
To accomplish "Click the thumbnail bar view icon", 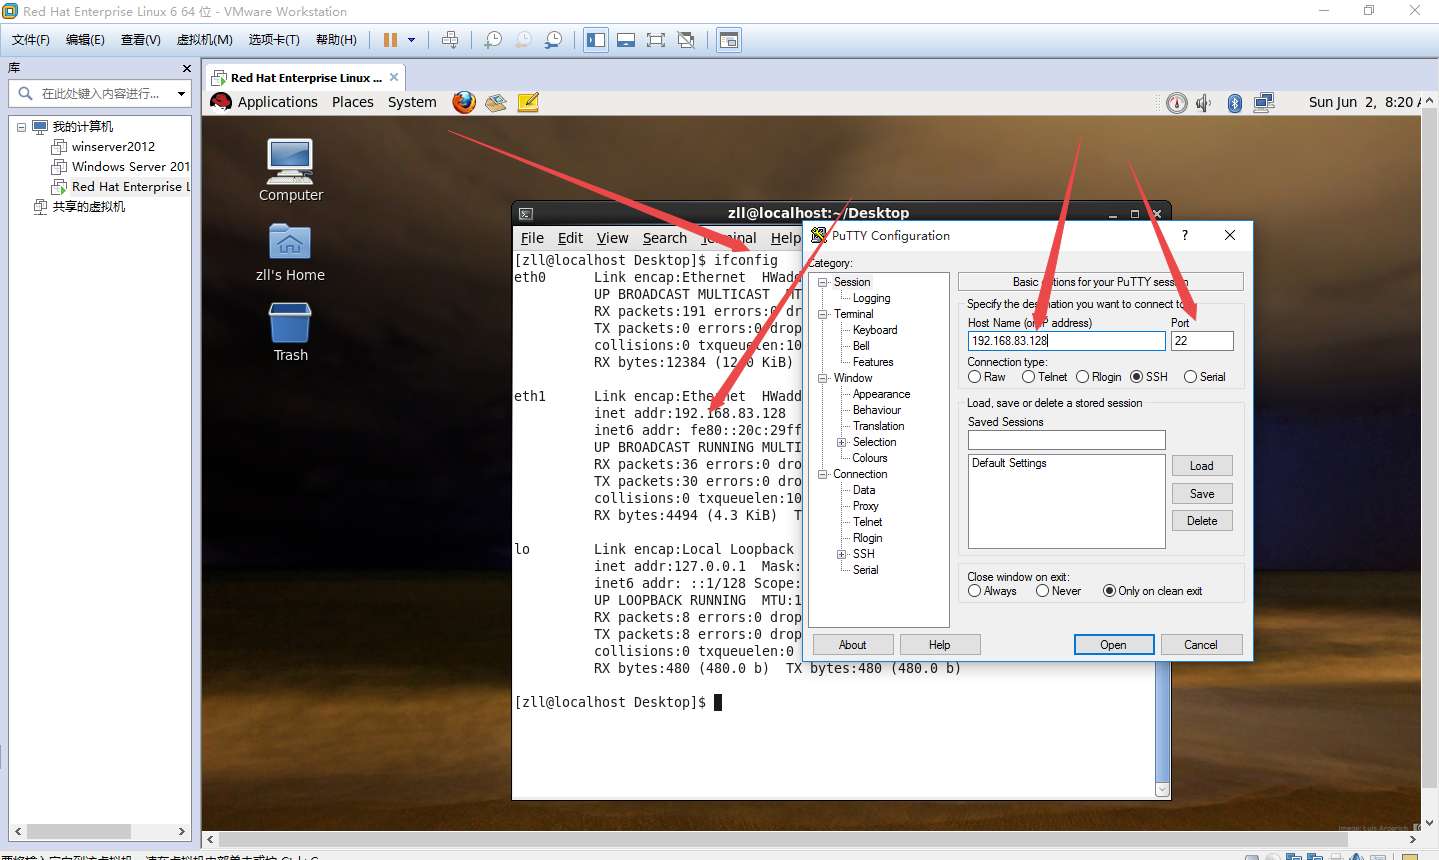I will pyautogui.click(x=626, y=40).
